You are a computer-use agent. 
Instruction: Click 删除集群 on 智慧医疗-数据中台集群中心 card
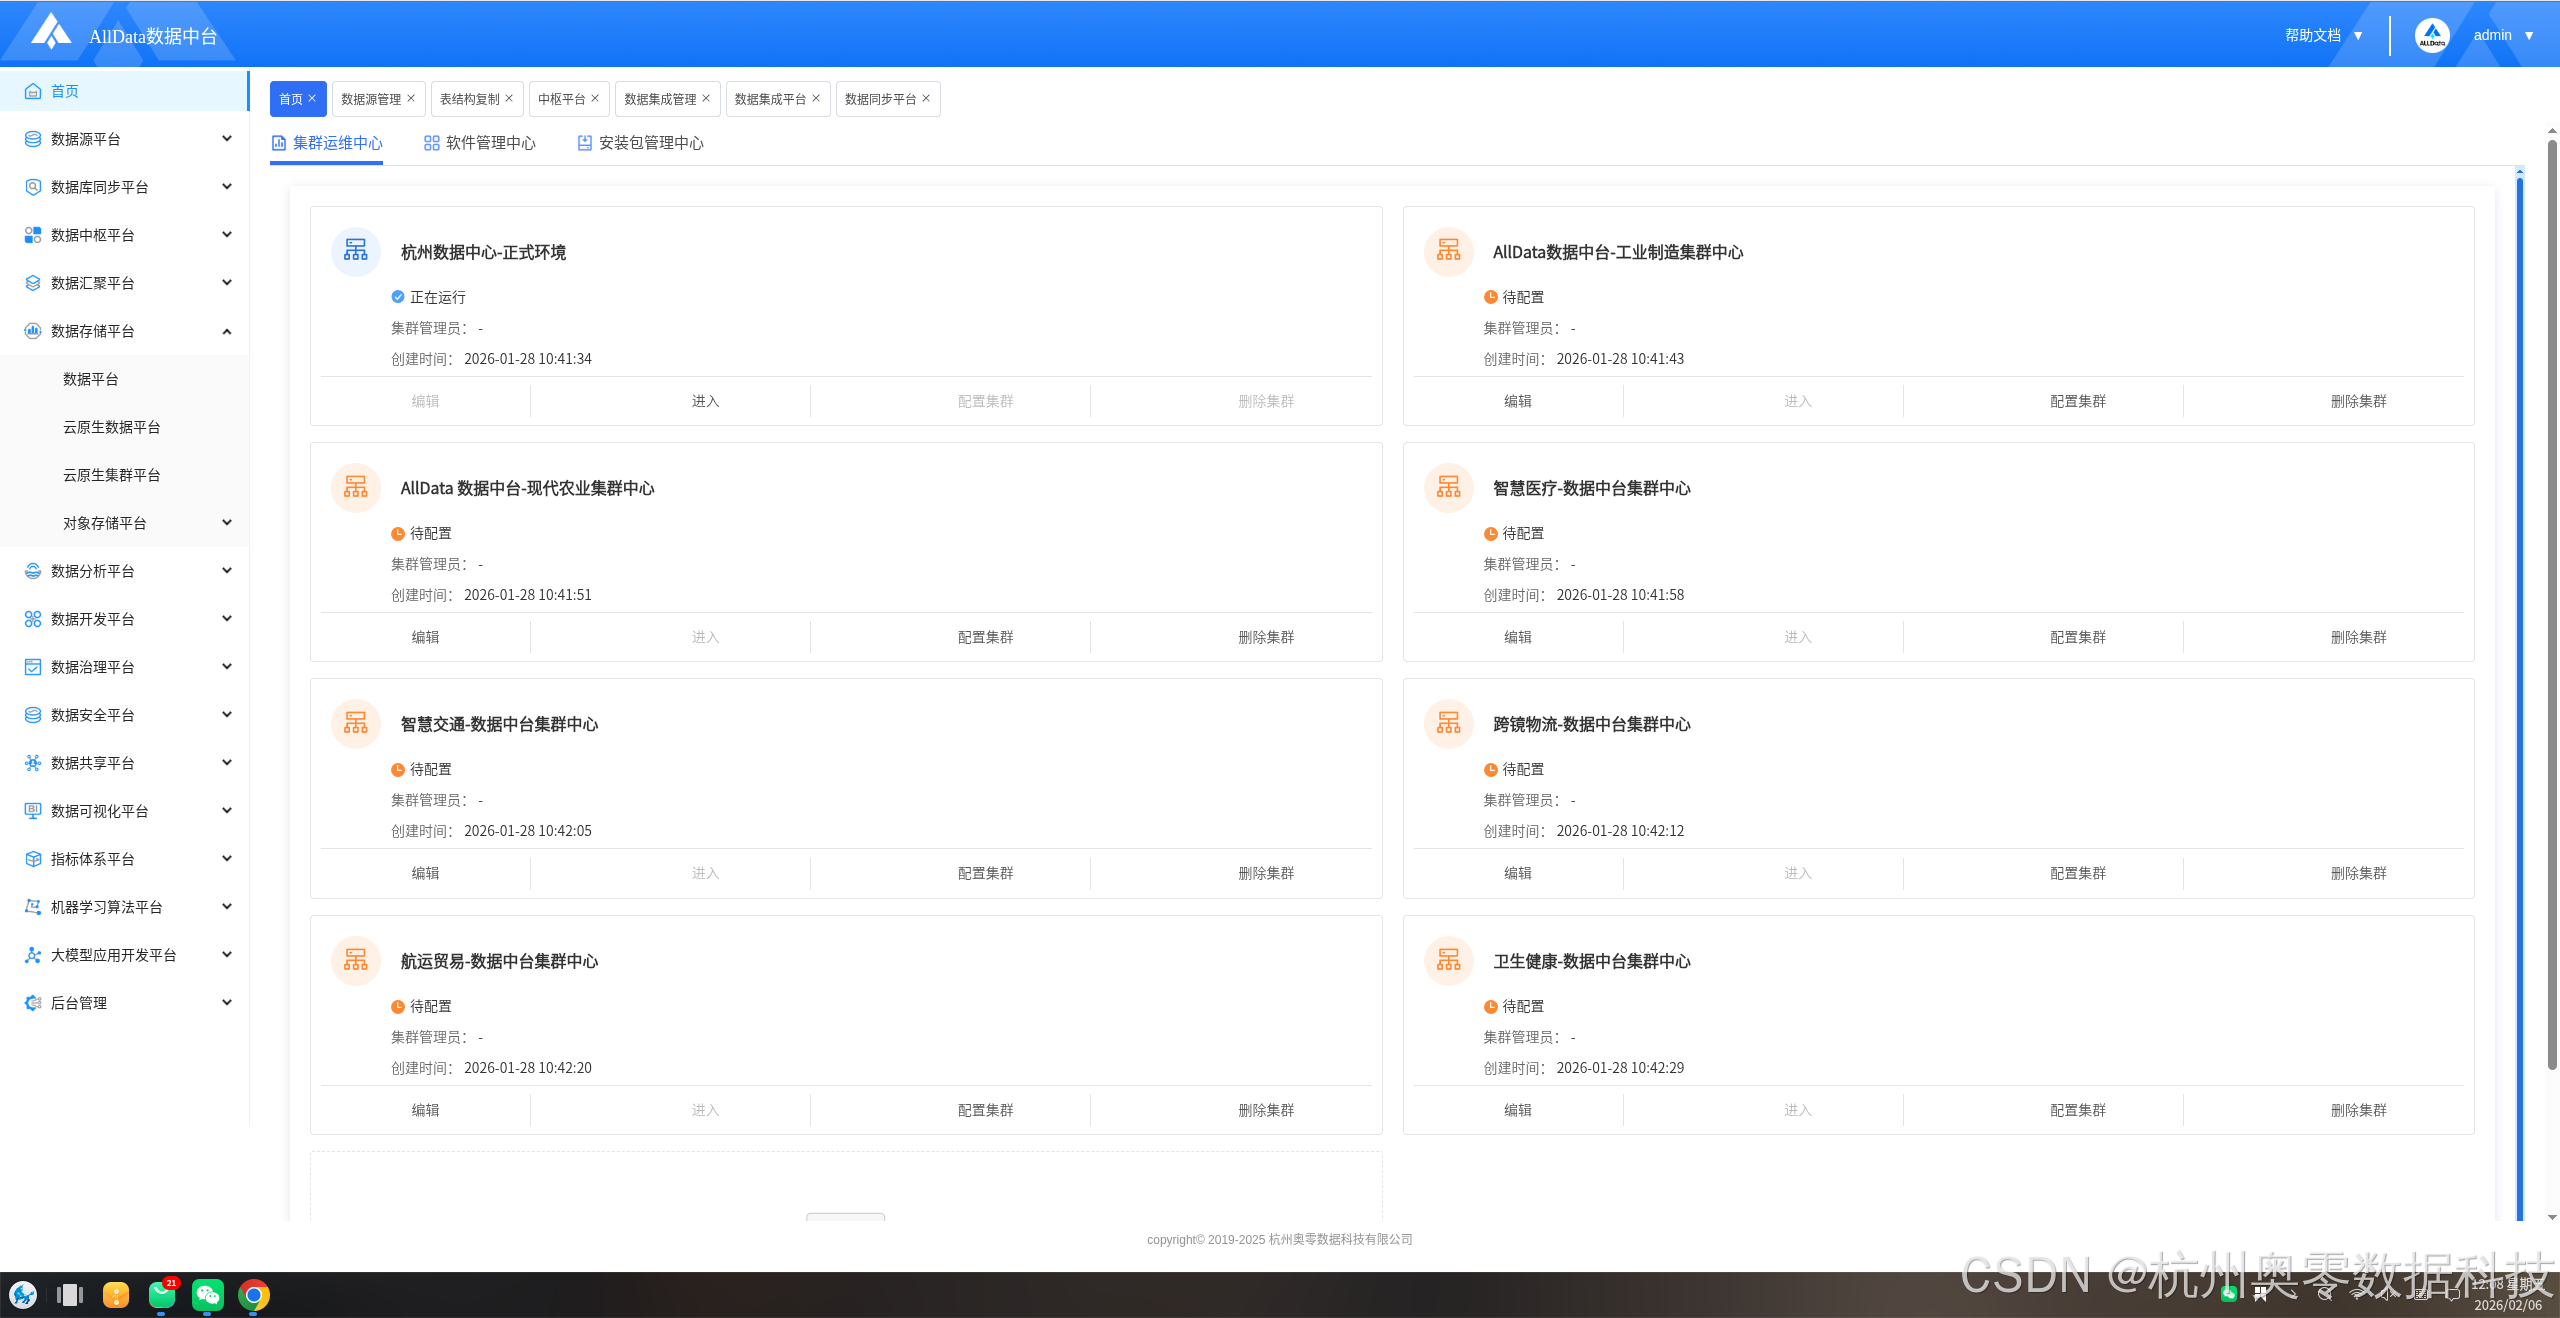coord(2359,637)
